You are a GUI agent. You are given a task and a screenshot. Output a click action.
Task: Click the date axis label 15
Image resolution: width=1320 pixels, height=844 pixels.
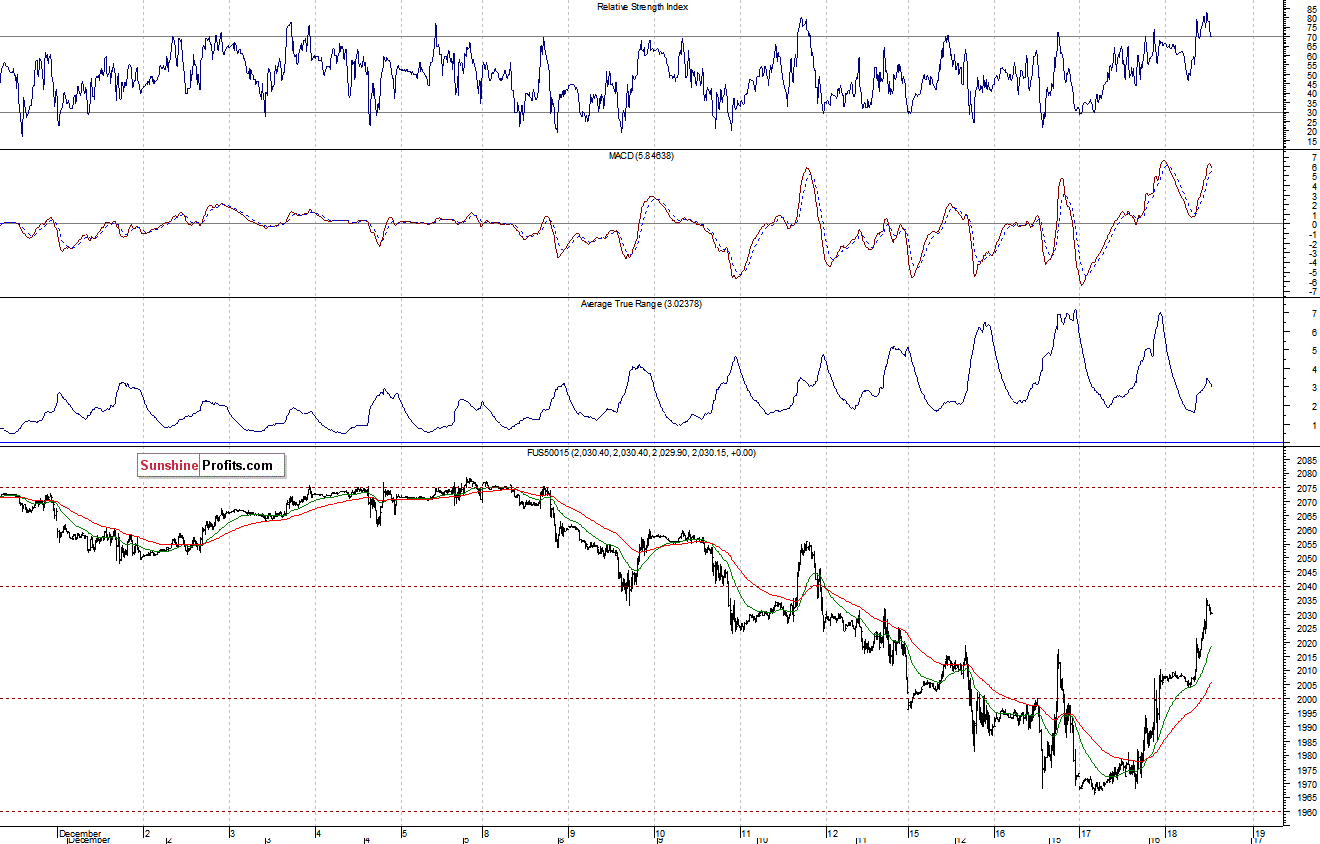pyautogui.click(x=914, y=833)
